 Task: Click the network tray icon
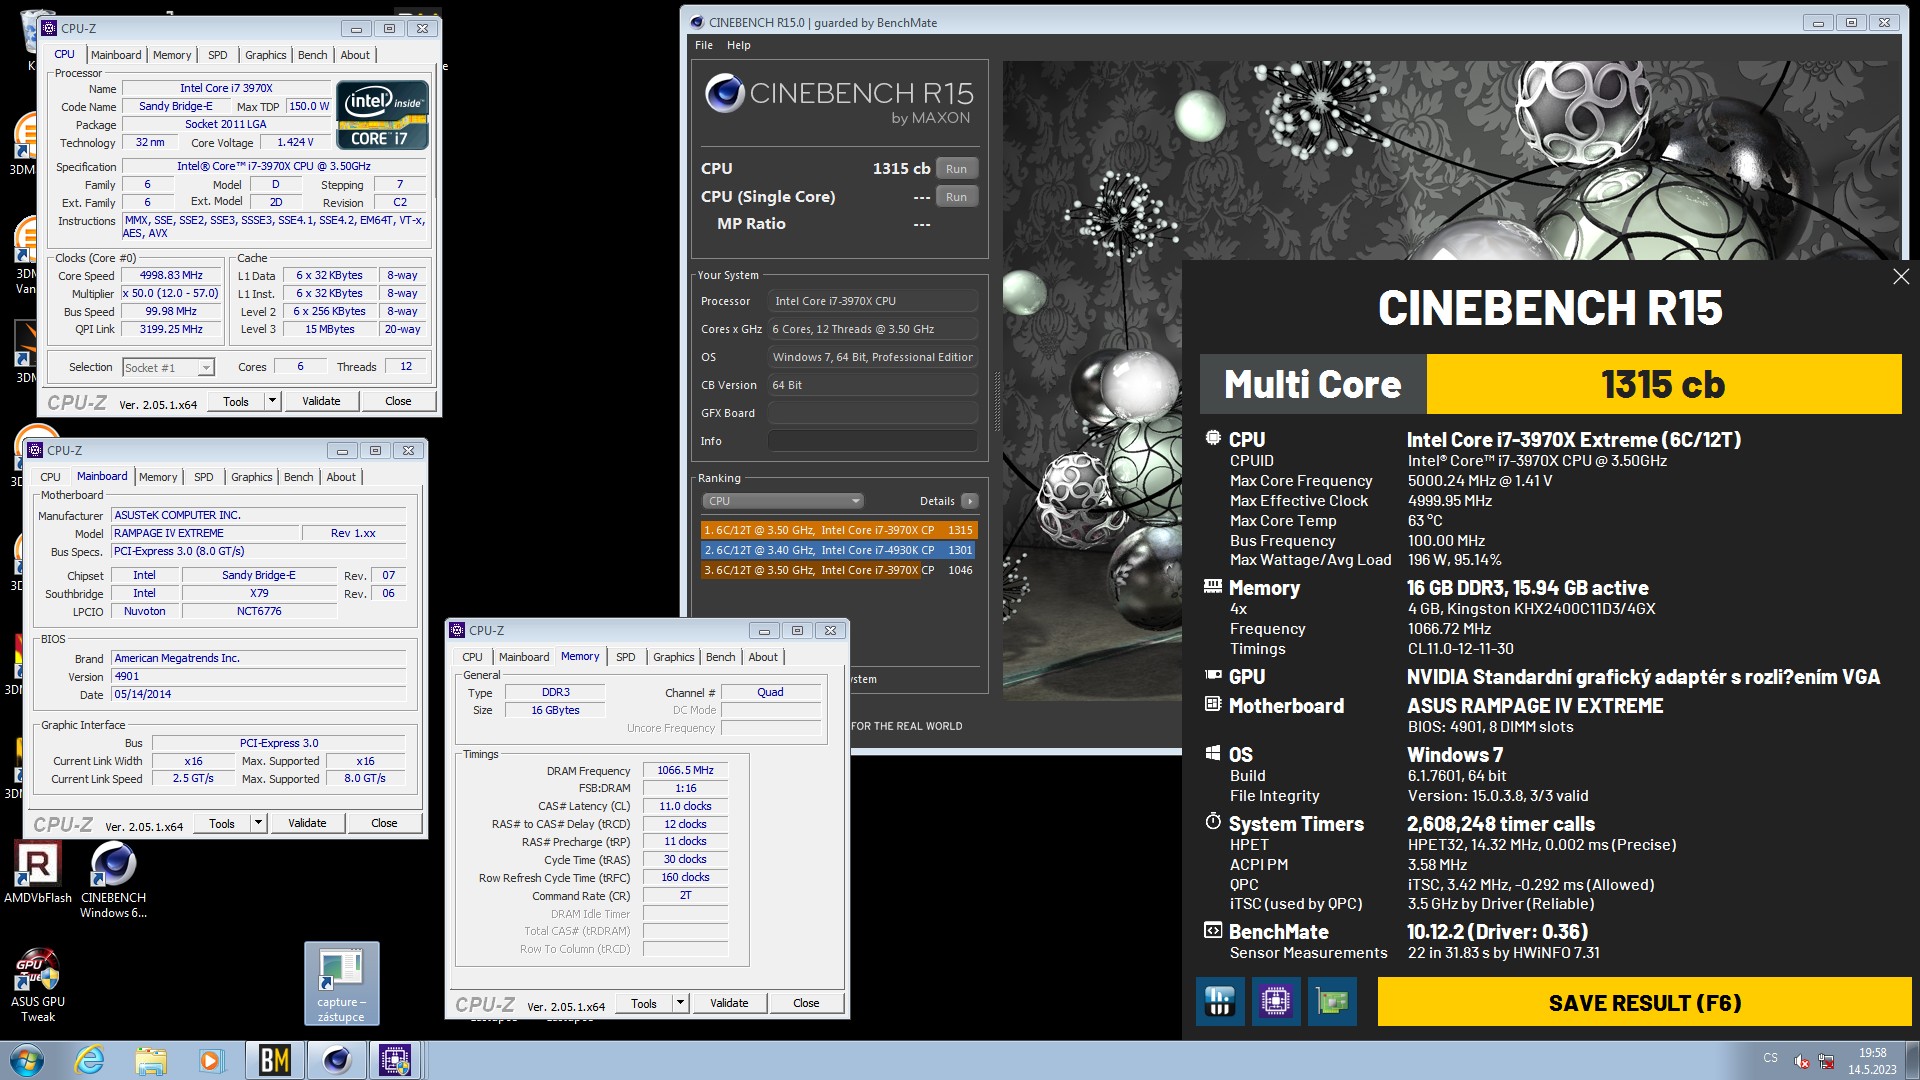click(x=1826, y=1062)
